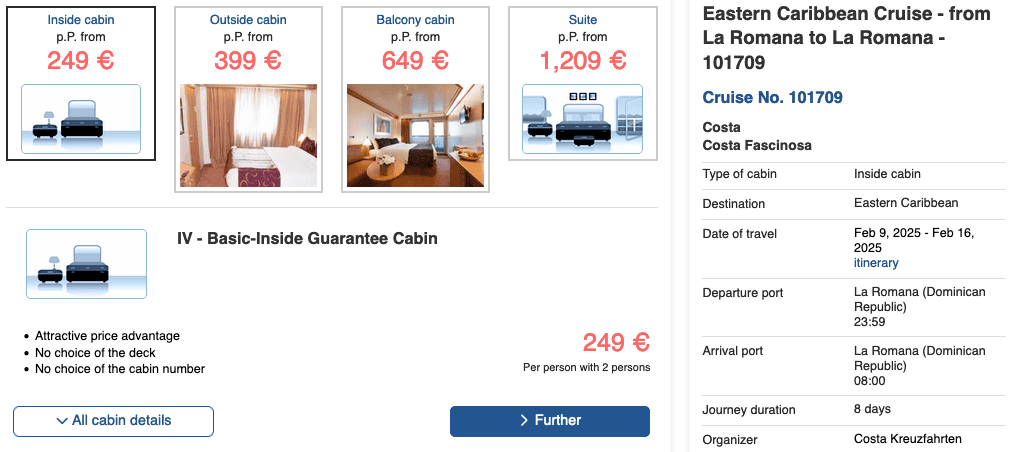
Task: Click the Suite cabin illustration icon
Action: tap(582, 118)
